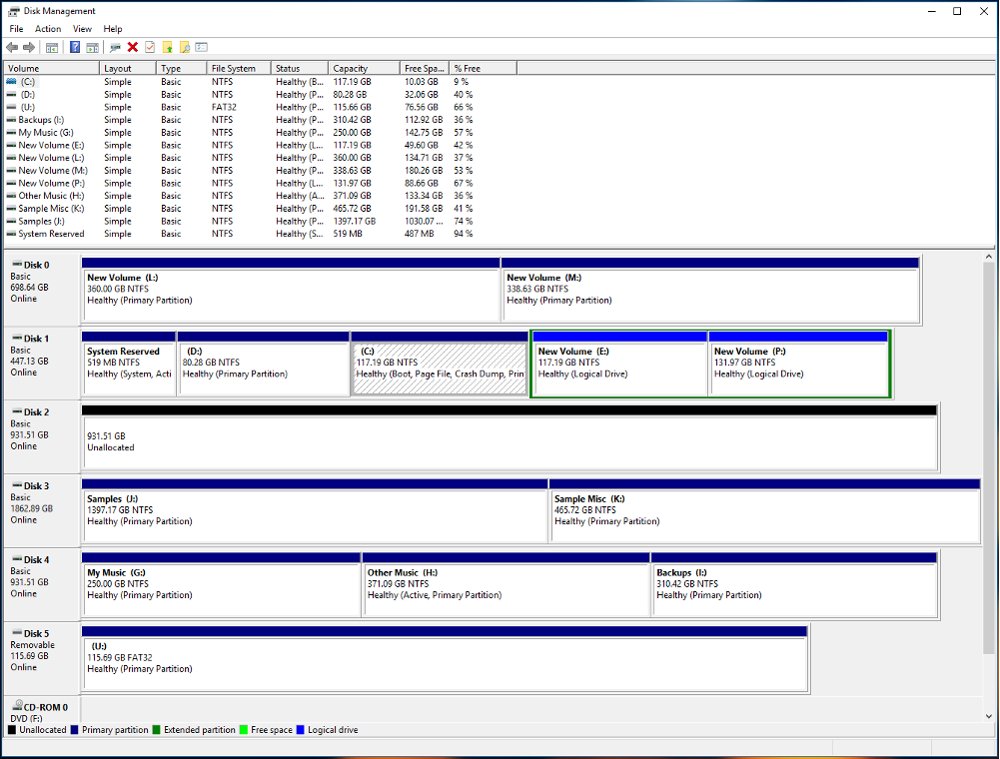Sort by the Capacity column header

click(x=364, y=68)
